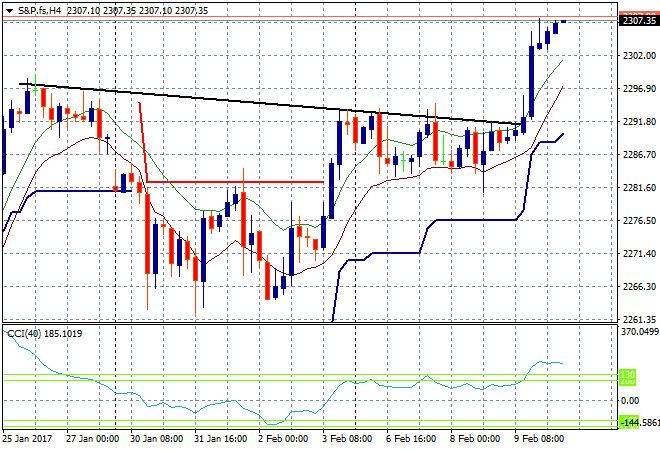Click the 2286.70 price axis label
This screenshot has height=450, width=660.
[639, 154]
